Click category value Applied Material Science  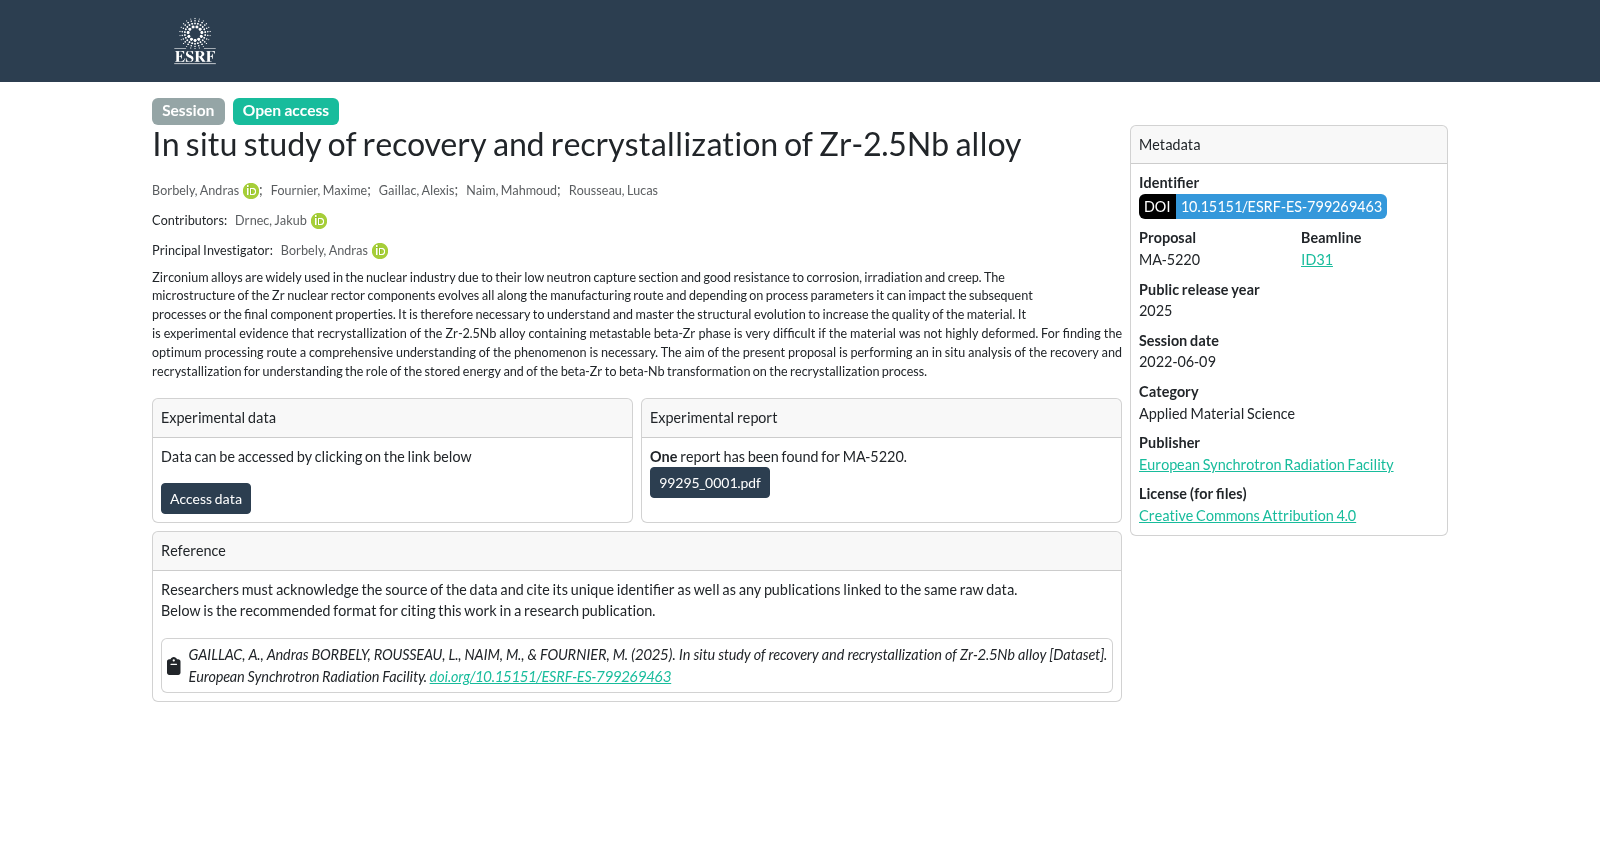click(1217, 414)
